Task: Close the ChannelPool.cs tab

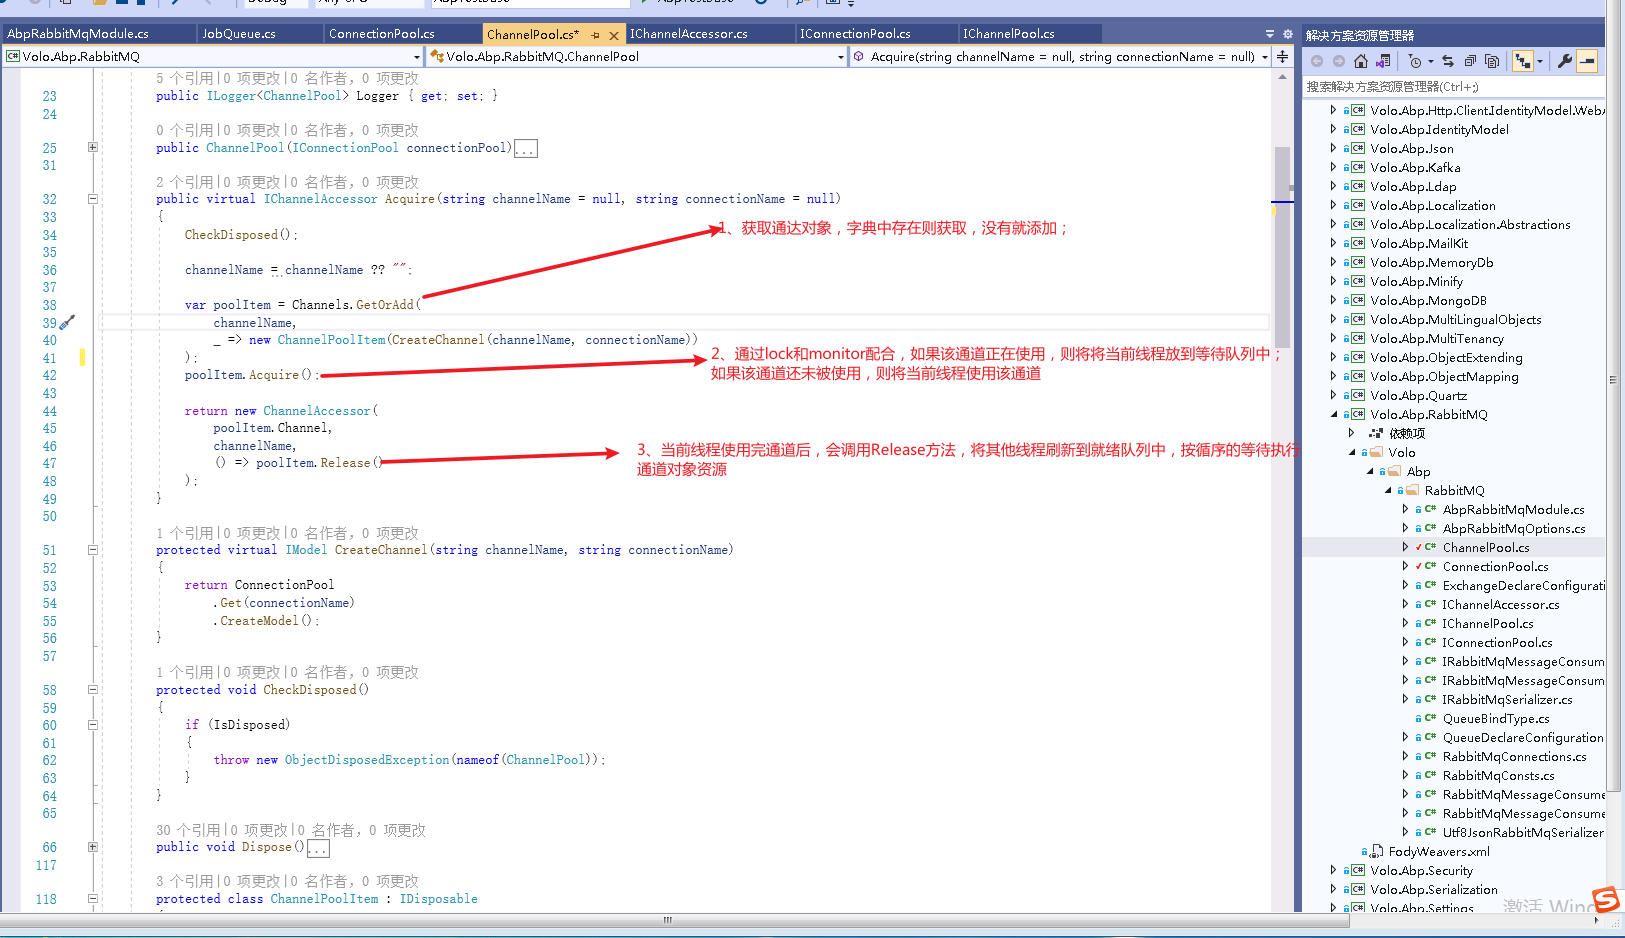Action: click(x=614, y=35)
